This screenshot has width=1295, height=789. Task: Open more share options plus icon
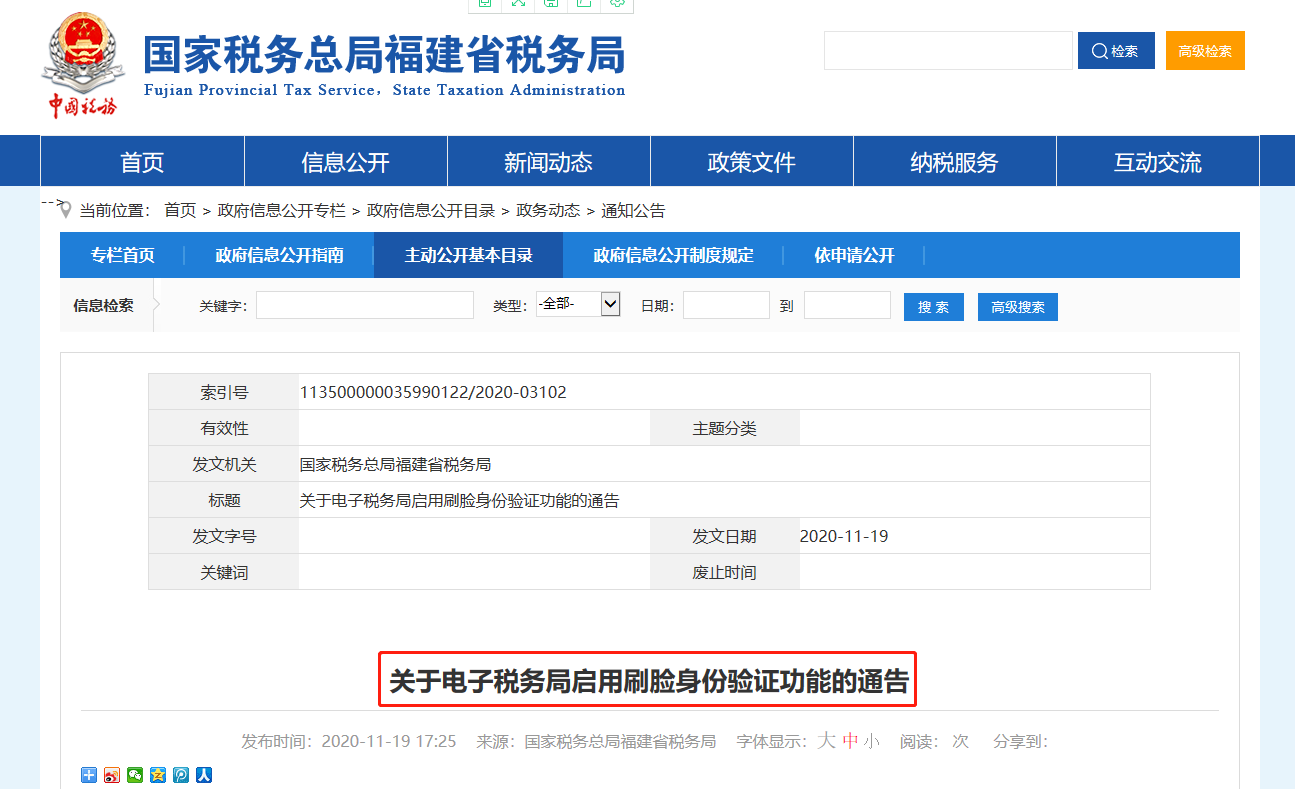89,775
